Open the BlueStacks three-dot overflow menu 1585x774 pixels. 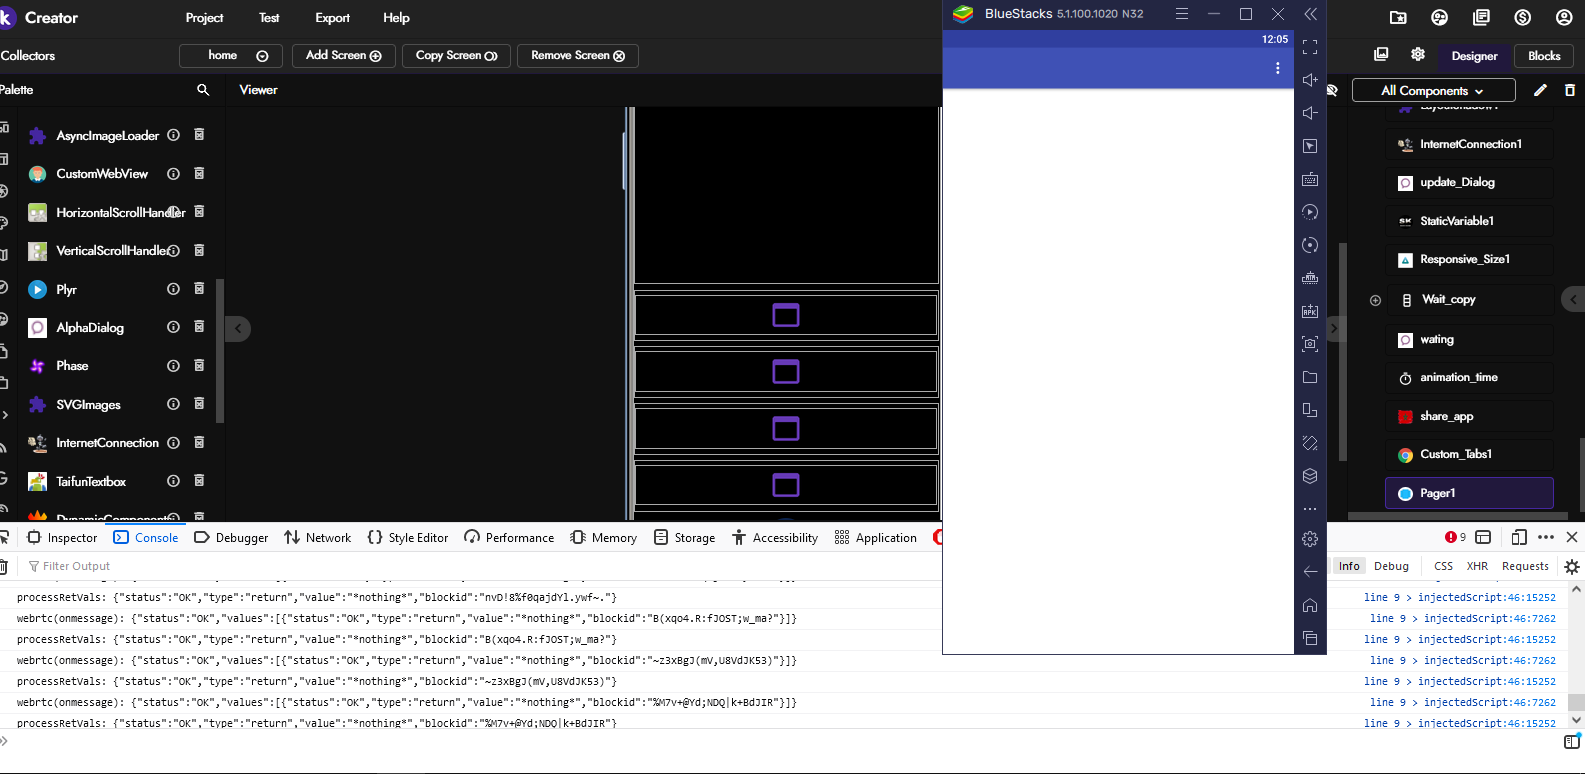pyautogui.click(x=1277, y=68)
